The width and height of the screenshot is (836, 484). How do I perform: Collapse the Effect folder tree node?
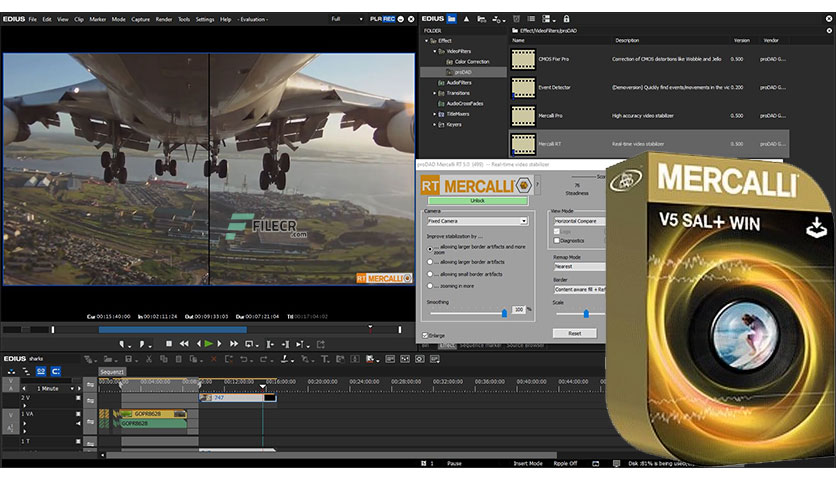coord(427,41)
